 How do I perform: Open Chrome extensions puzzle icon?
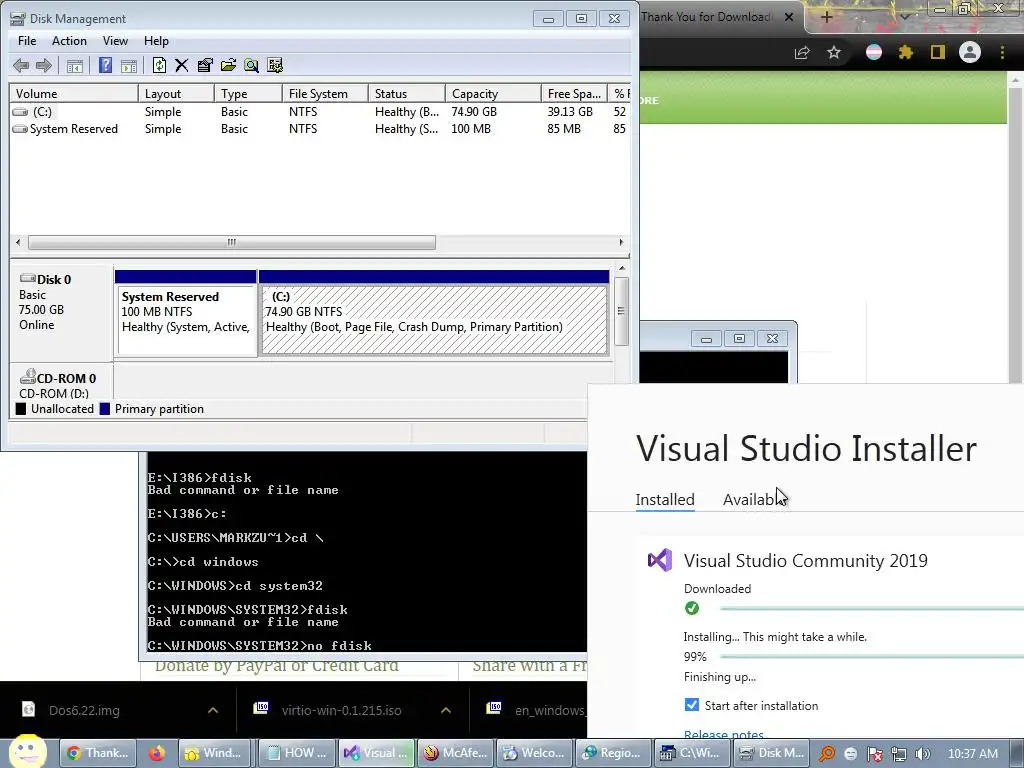(905, 52)
